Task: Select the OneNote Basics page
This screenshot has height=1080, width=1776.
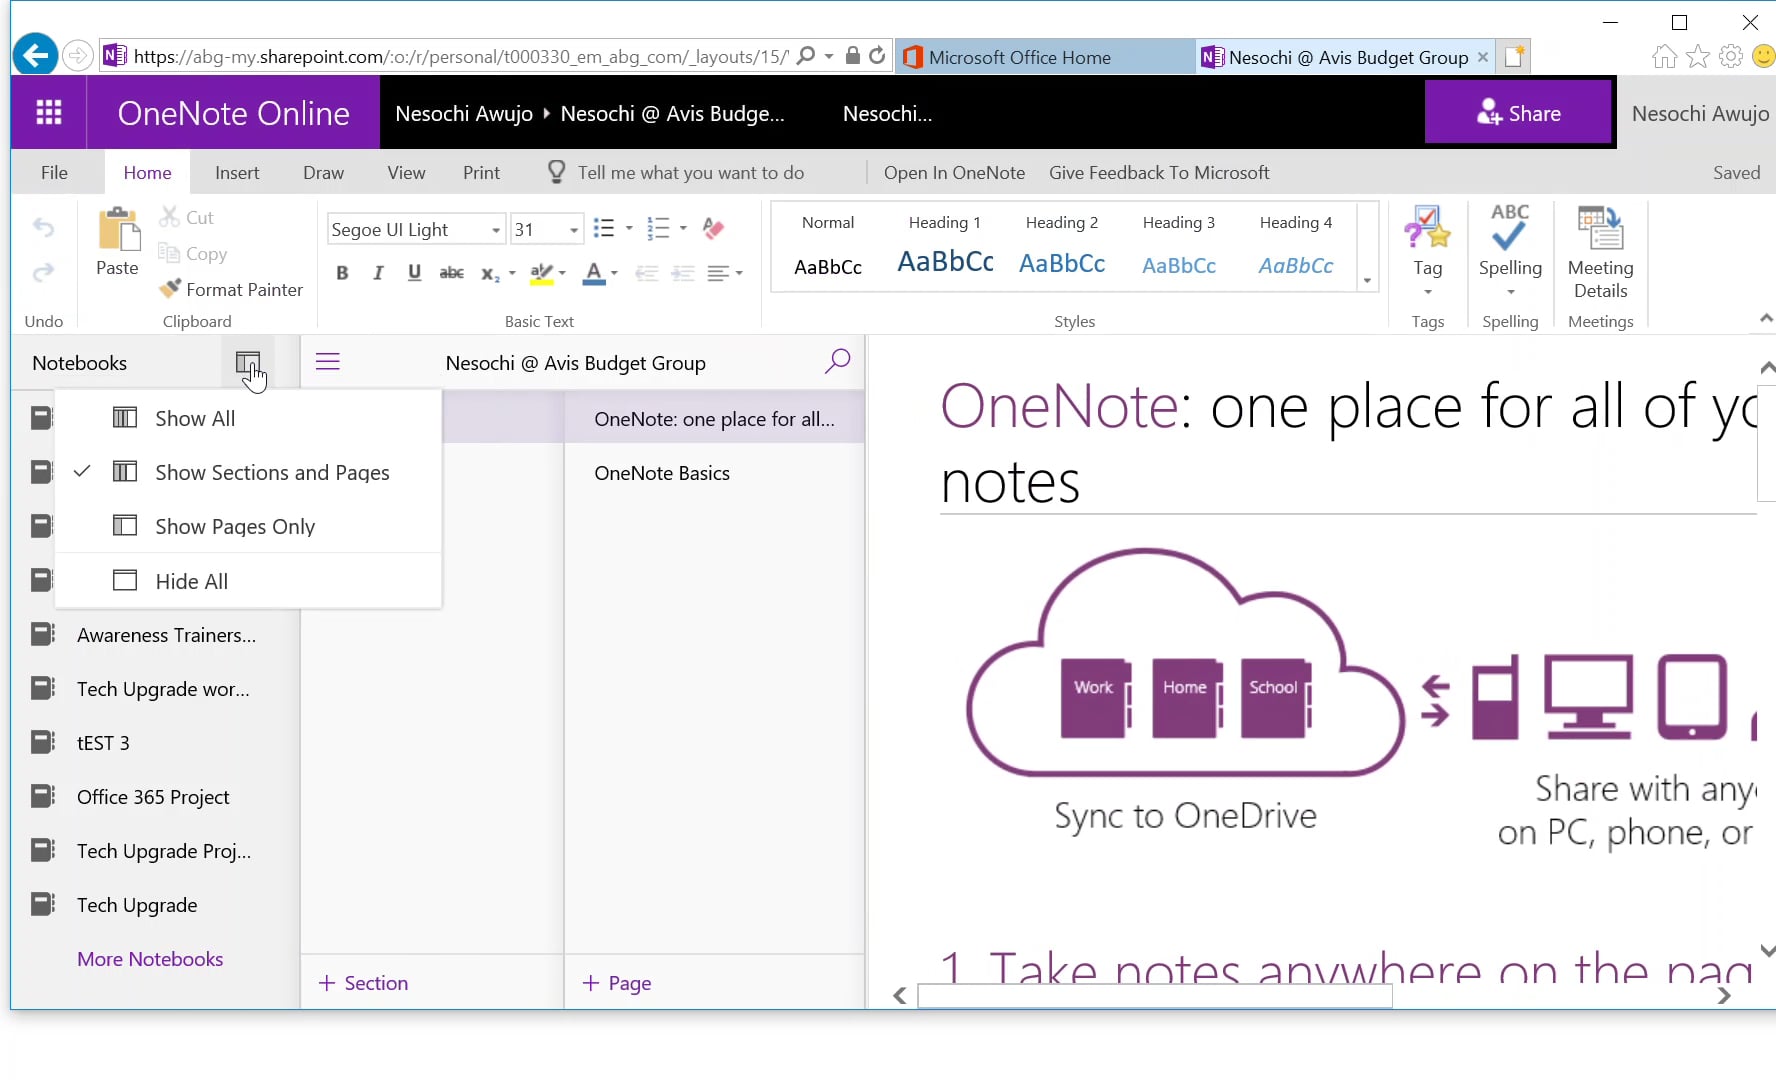Action: [662, 472]
